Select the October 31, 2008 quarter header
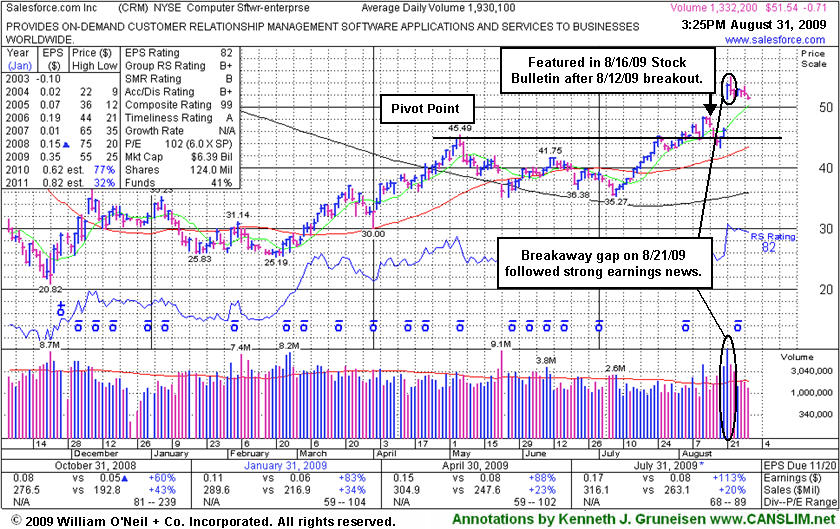840x529 pixels. click(95, 465)
